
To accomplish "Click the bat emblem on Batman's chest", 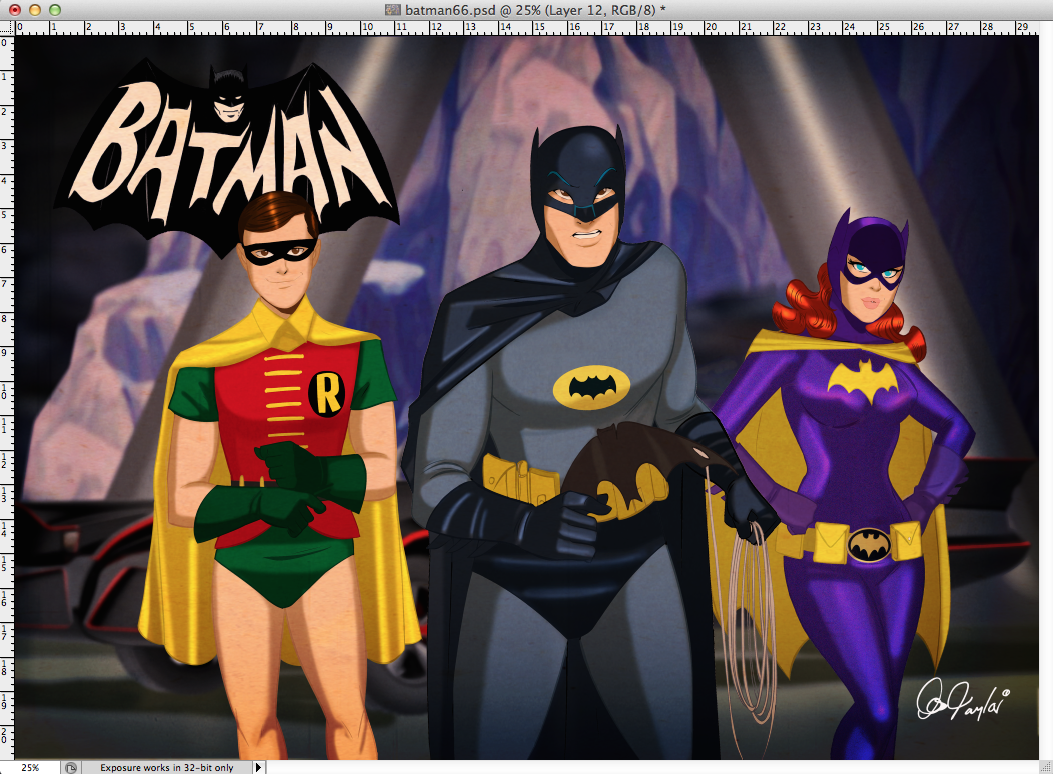I will pos(592,386).
